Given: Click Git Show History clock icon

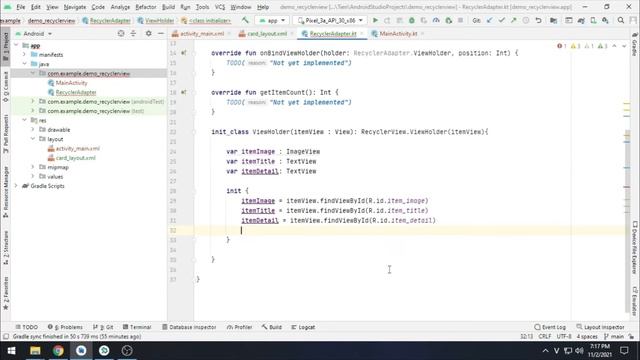Looking at the screenshot, I should tap(526, 20).
